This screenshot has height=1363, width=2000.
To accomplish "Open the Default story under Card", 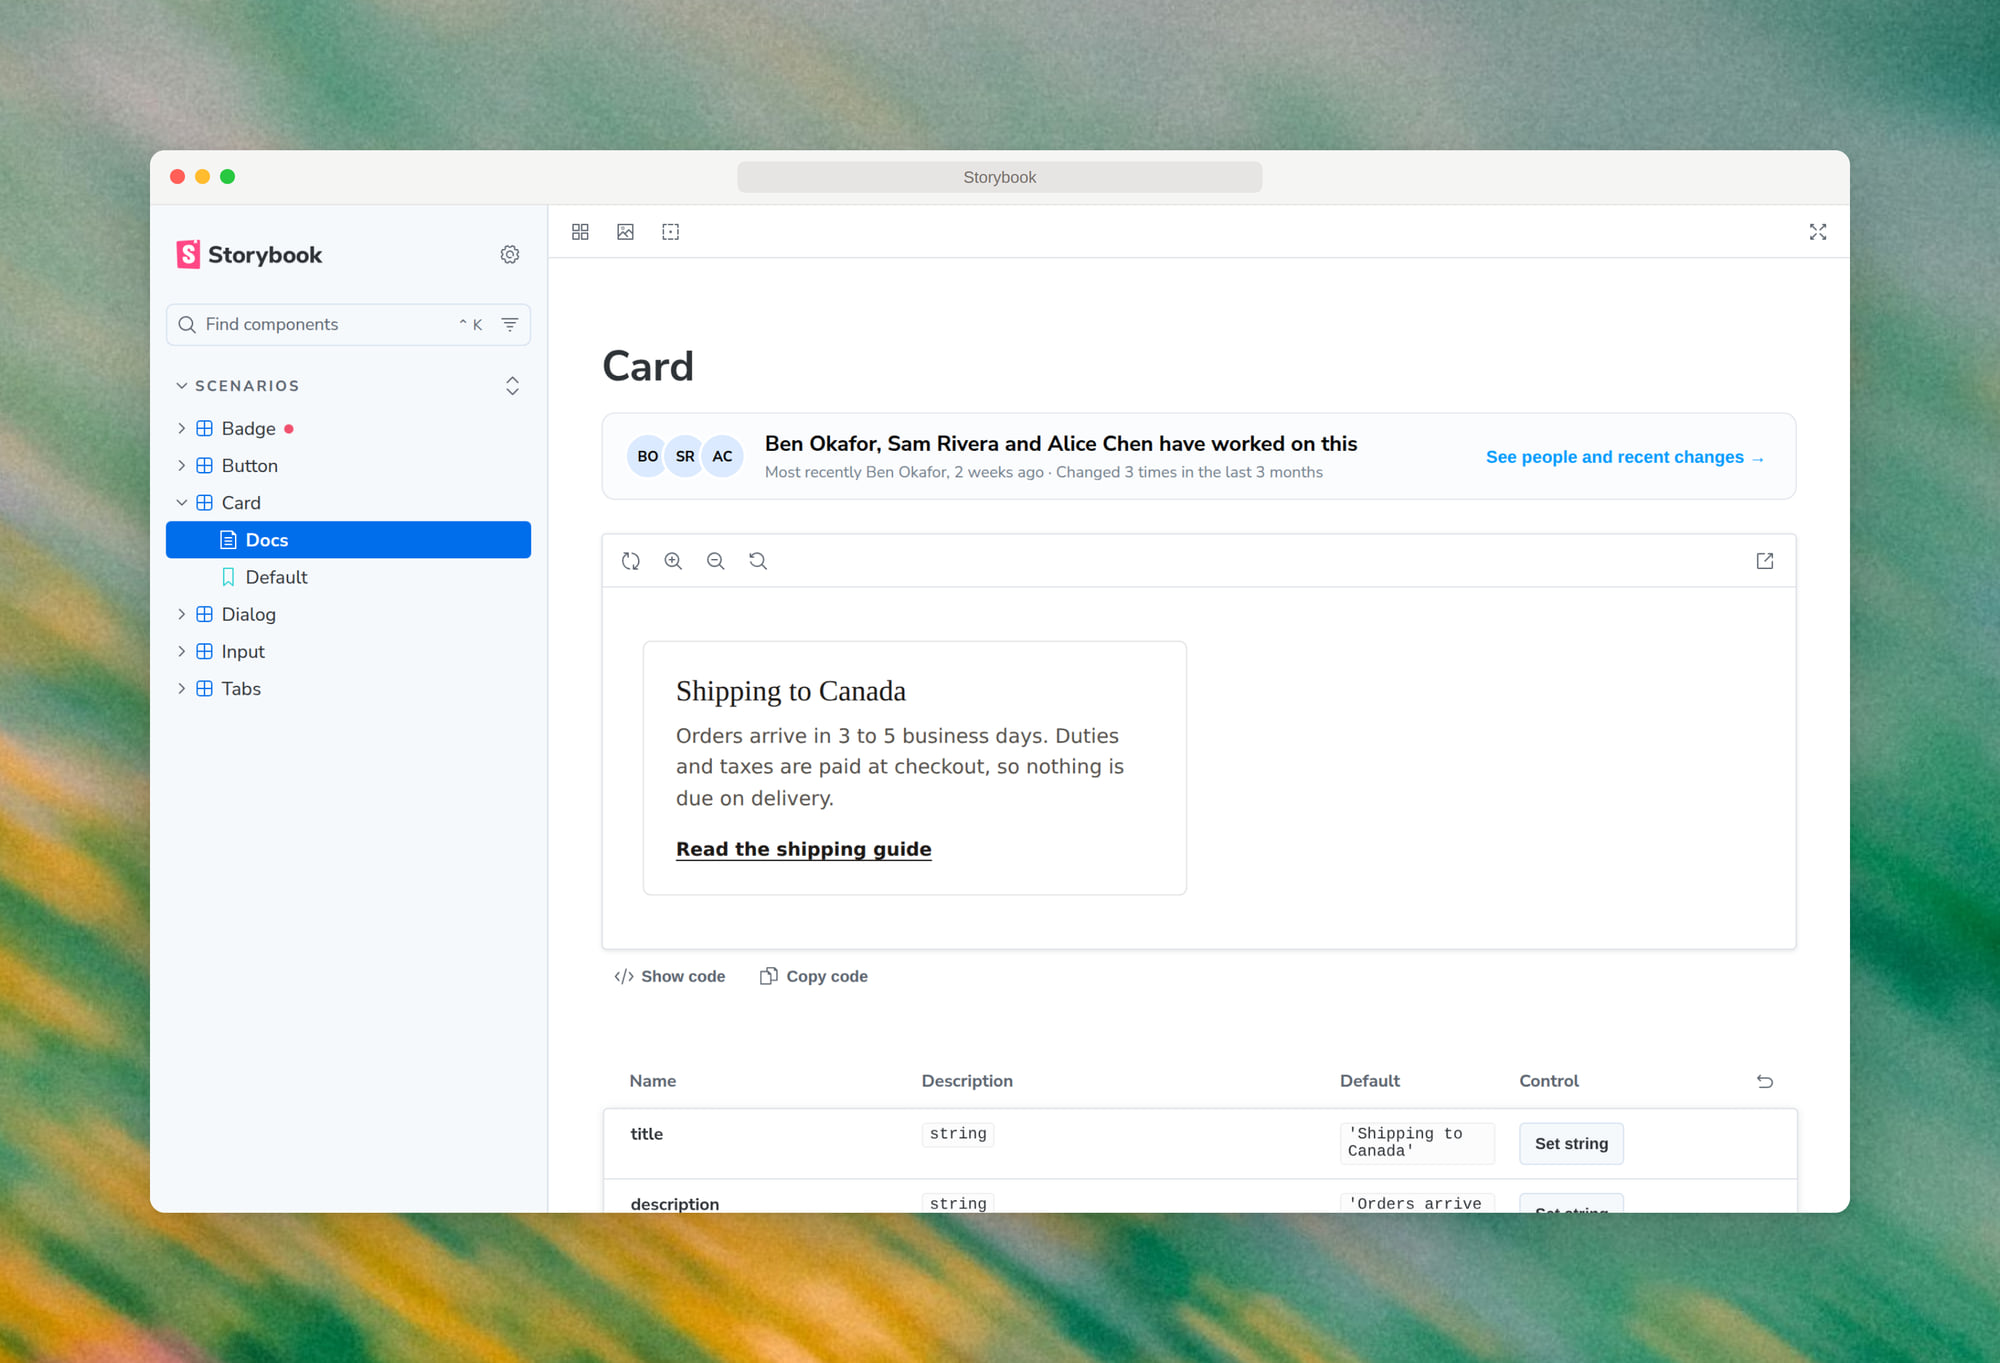I will click(x=348, y=577).
